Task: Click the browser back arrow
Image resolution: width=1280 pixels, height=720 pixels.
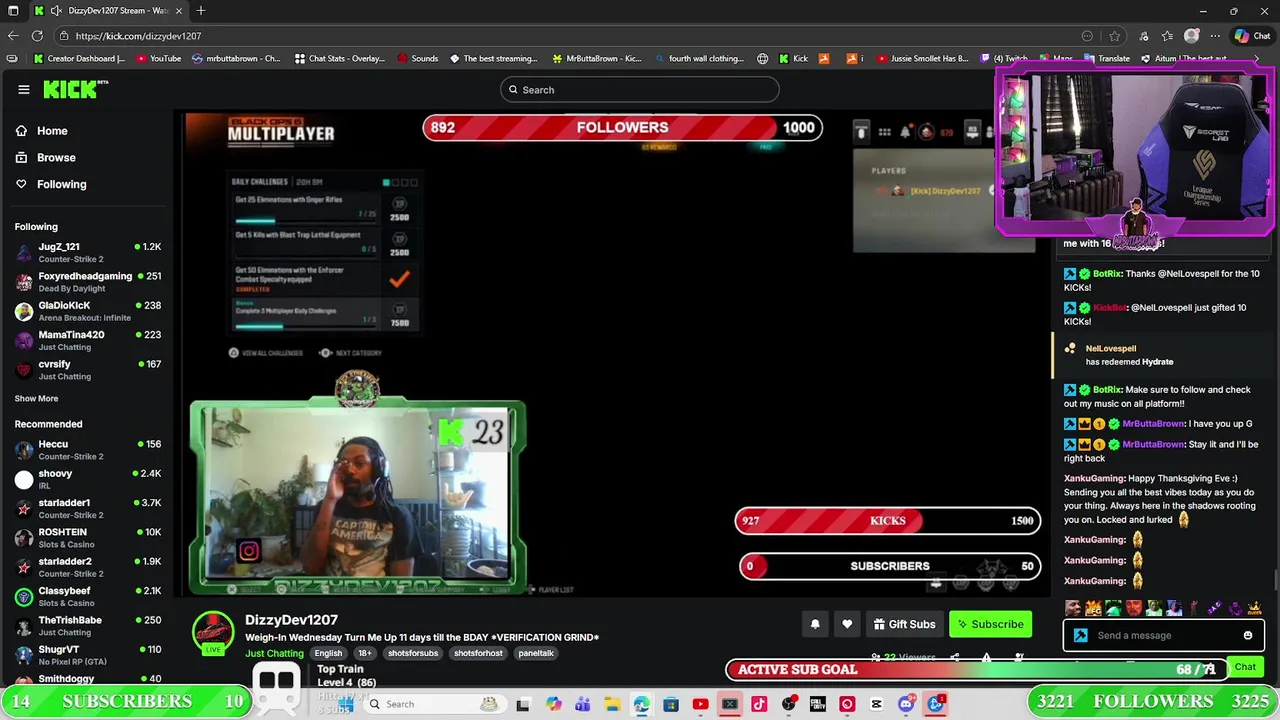Action: click(13, 36)
